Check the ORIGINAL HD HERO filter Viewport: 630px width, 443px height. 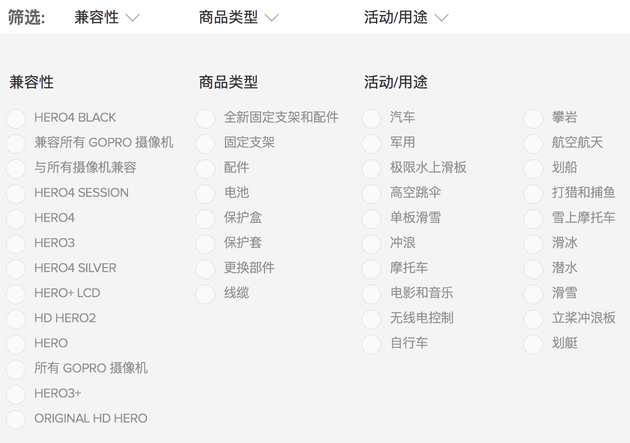[16, 419]
